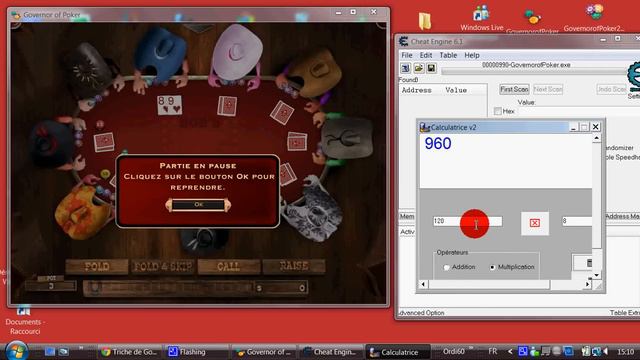Viewport: 640px width, 360px height.
Task: Click the raise amount slider in the poker game
Action: click(x=169, y=288)
